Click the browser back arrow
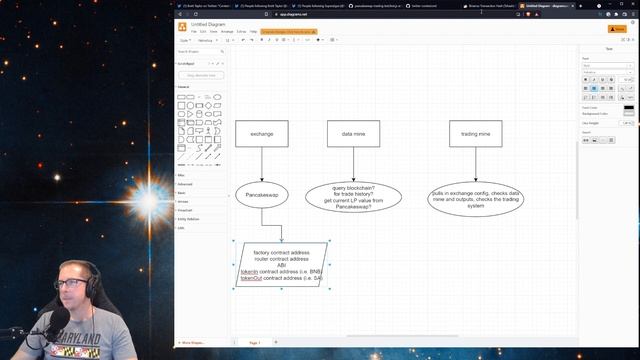 click(x=180, y=14)
